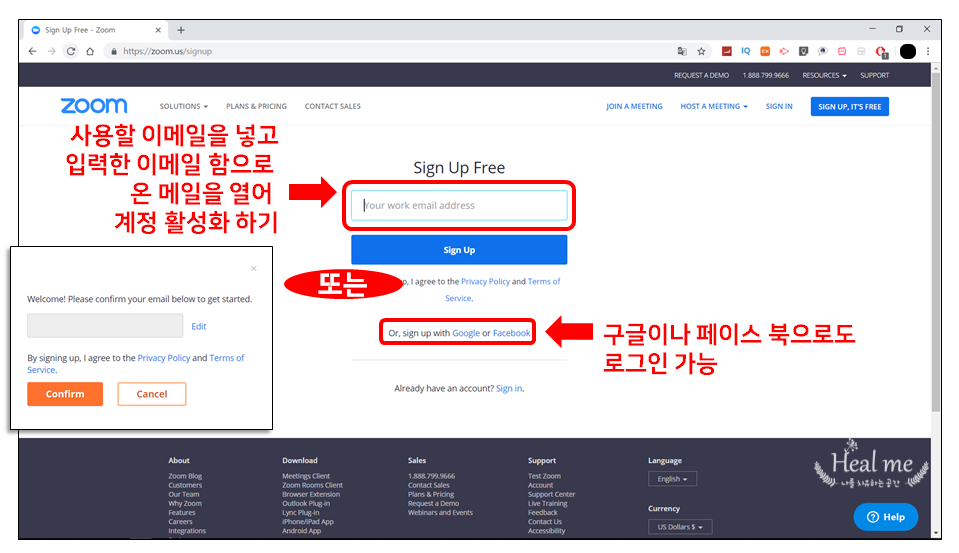
Task: Sign up with Google link
Action: coord(466,333)
